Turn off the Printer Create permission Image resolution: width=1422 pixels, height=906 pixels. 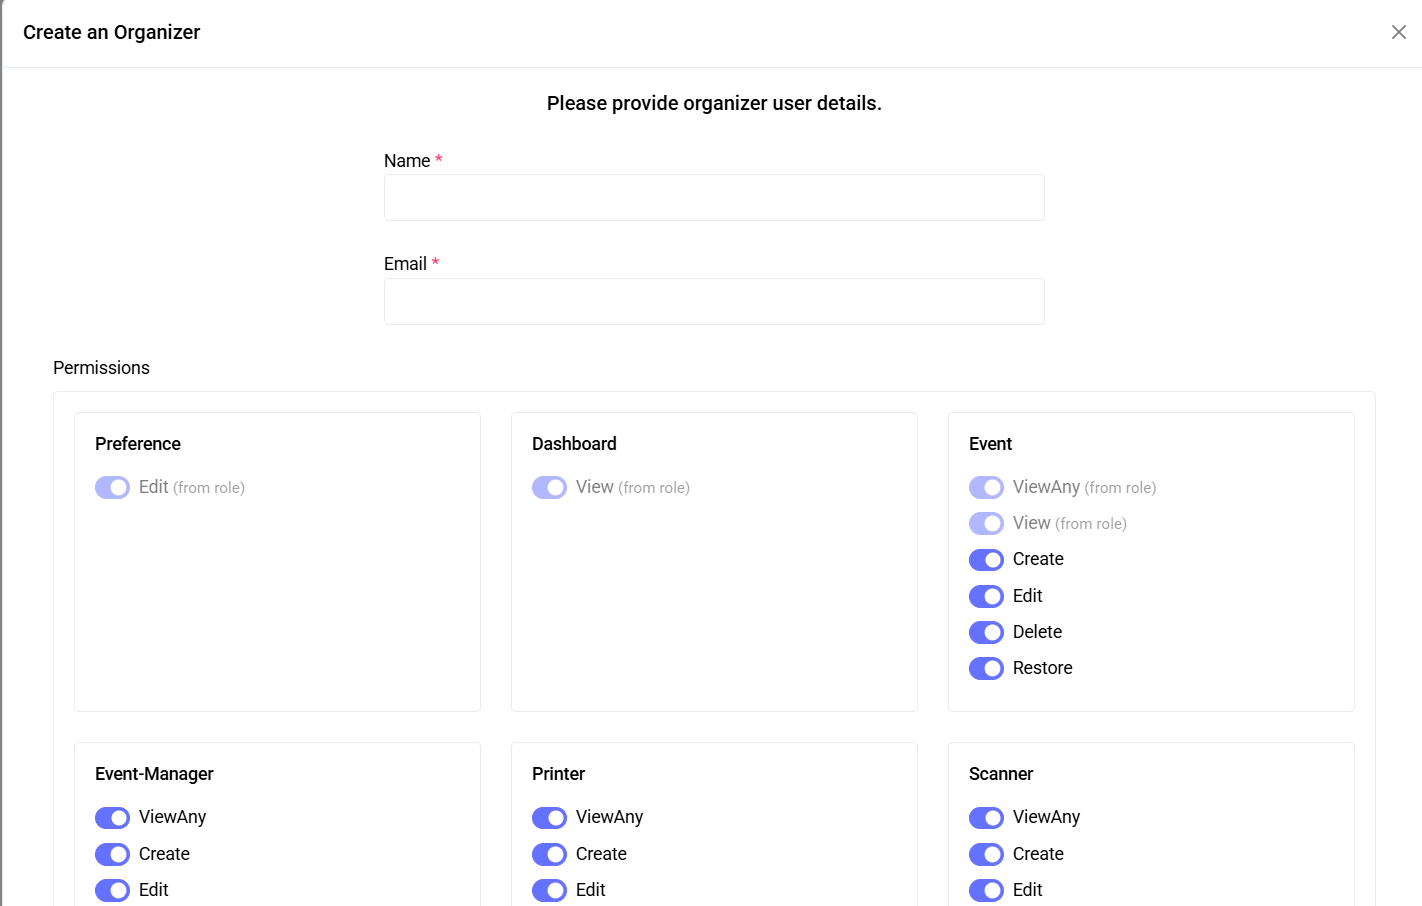(549, 853)
